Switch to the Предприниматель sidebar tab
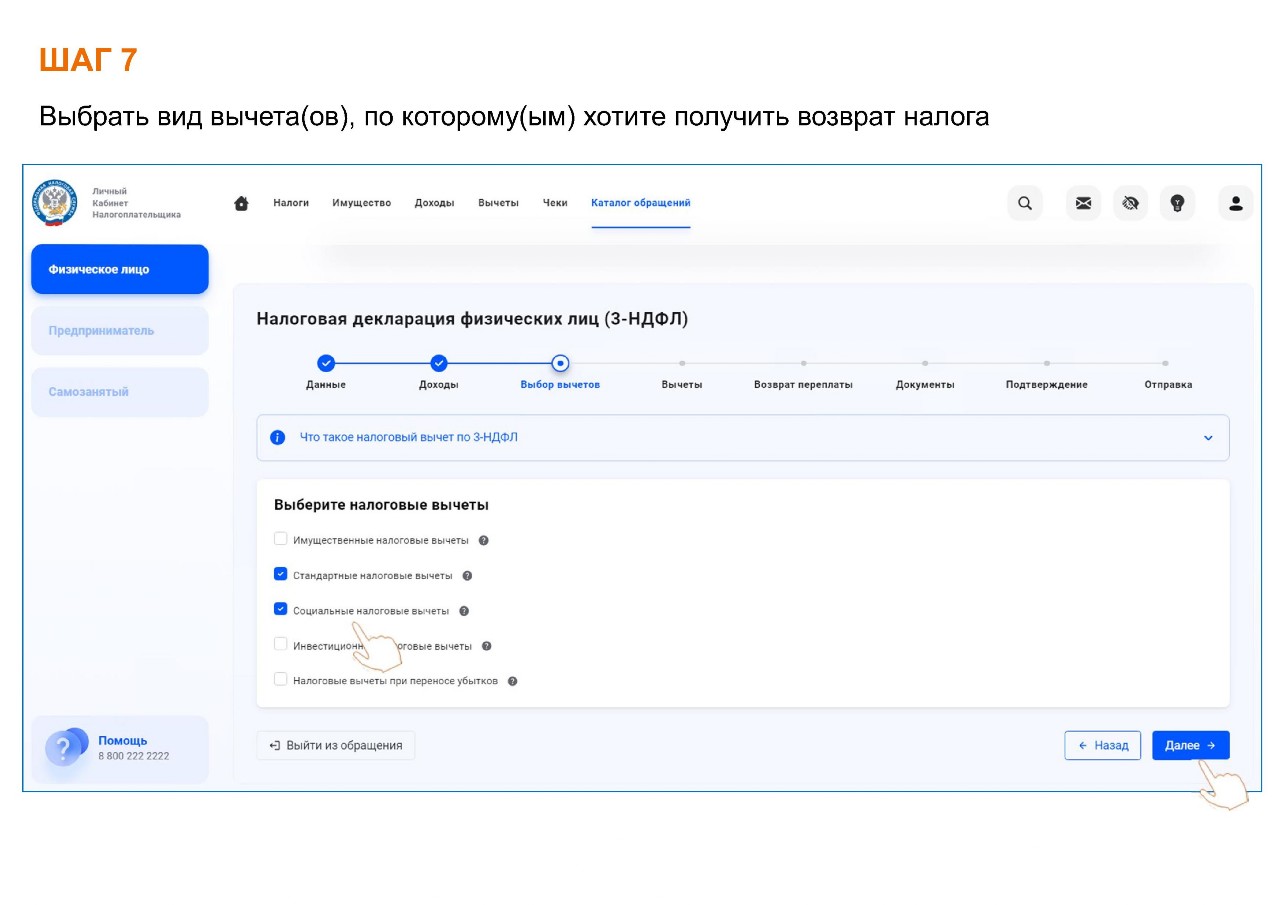 point(120,331)
